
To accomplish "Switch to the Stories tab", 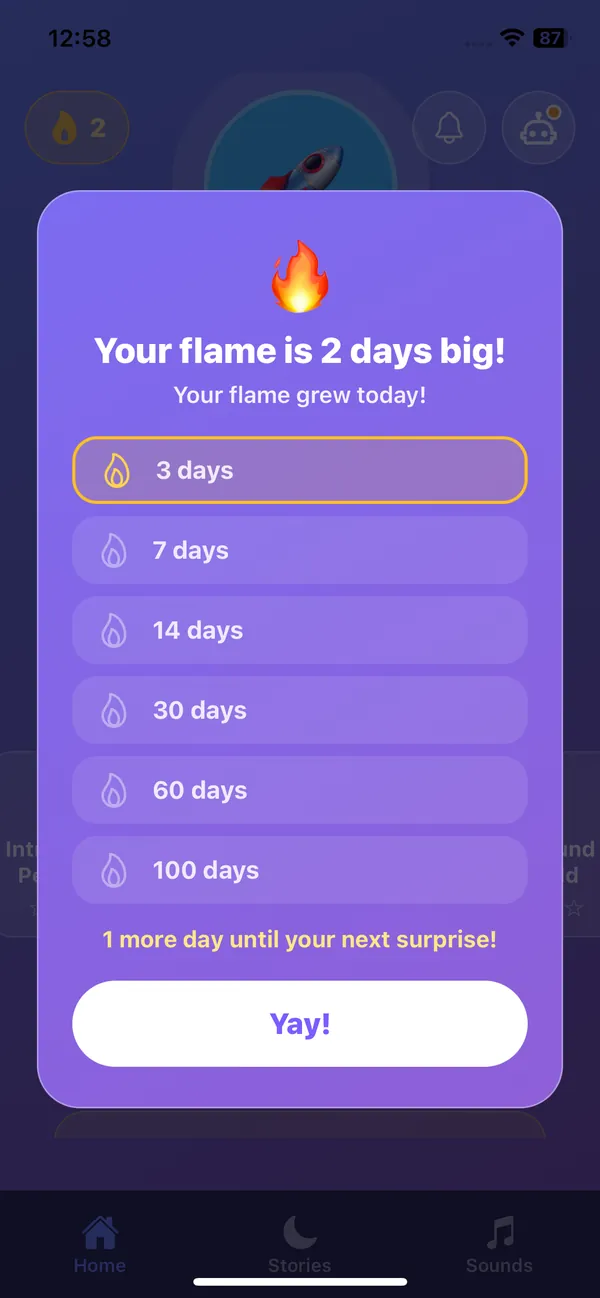I will pos(300,1245).
